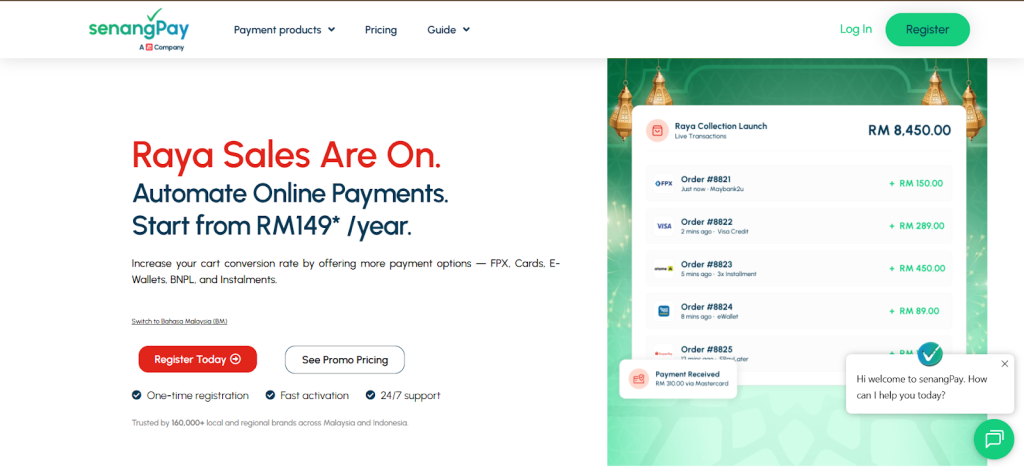Switch to Bahasa Malaysia language link
The image size is (1024, 467).
(x=179, y=321)
